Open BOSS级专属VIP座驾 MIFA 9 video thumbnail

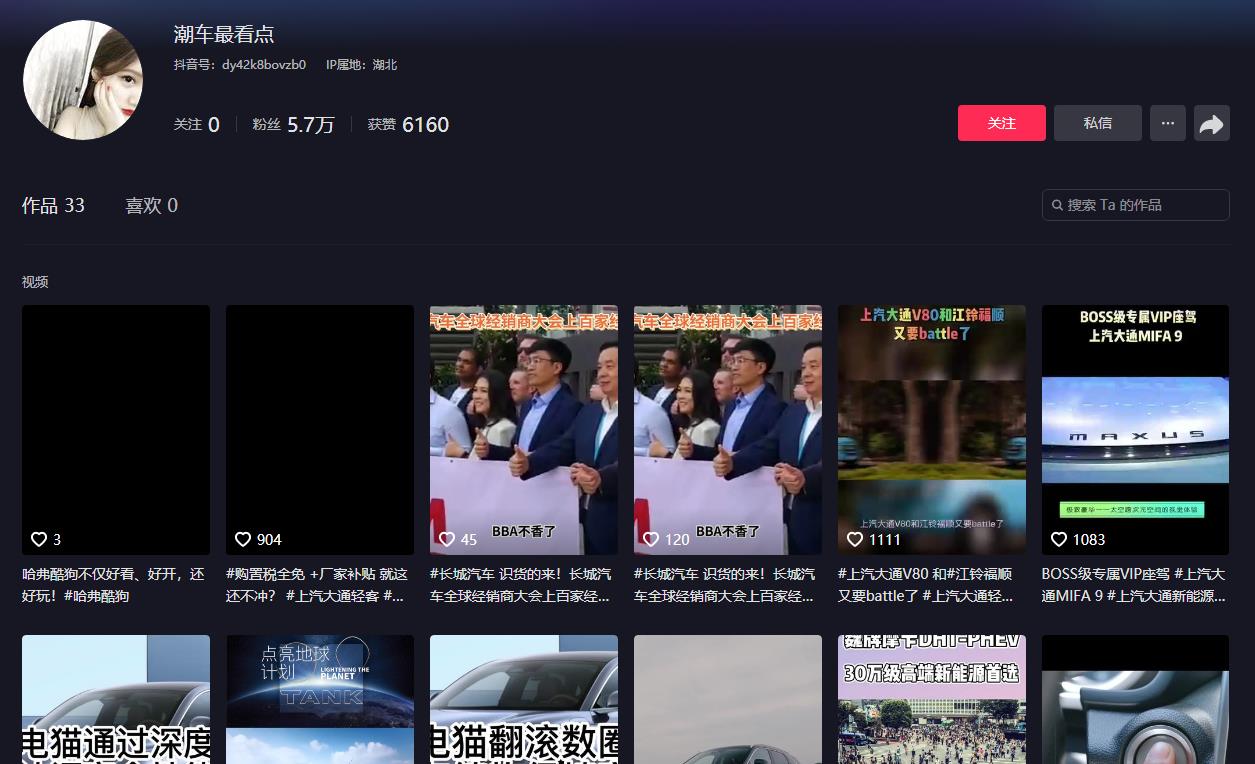tap(1136, 430)
